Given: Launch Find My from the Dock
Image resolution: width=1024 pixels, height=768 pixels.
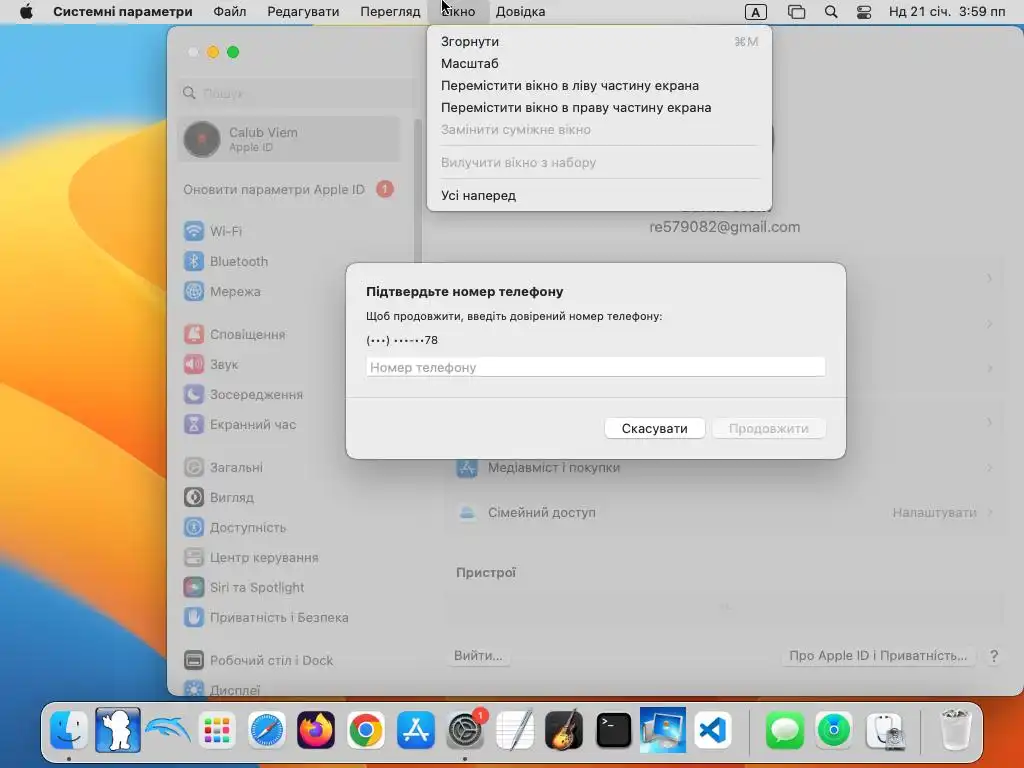Looking at the screenshot, I should click(834, 730).
